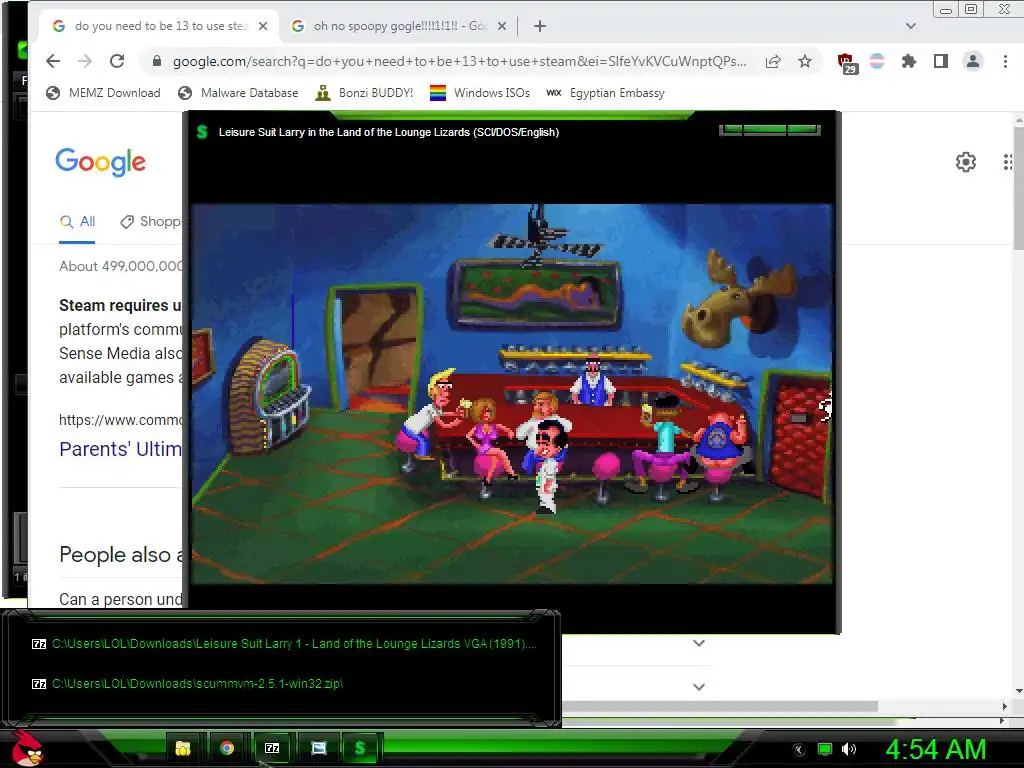Close the 'do you need to be 13' tab
Screen dimensions: 1024x768
[263, 26]
